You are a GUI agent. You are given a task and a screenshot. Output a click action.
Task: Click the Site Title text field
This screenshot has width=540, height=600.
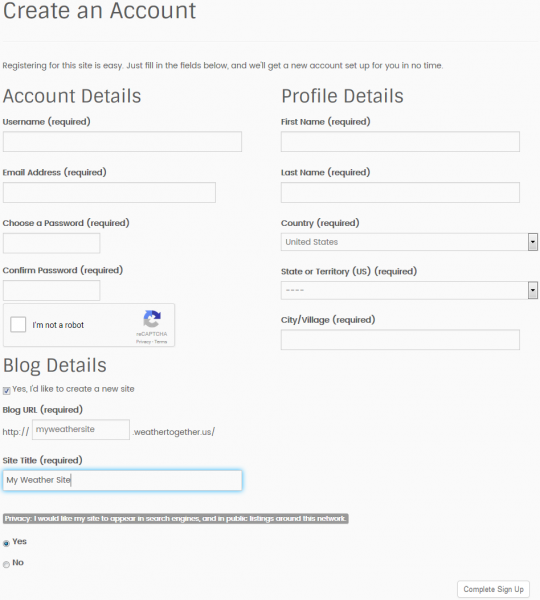(122, 480)
